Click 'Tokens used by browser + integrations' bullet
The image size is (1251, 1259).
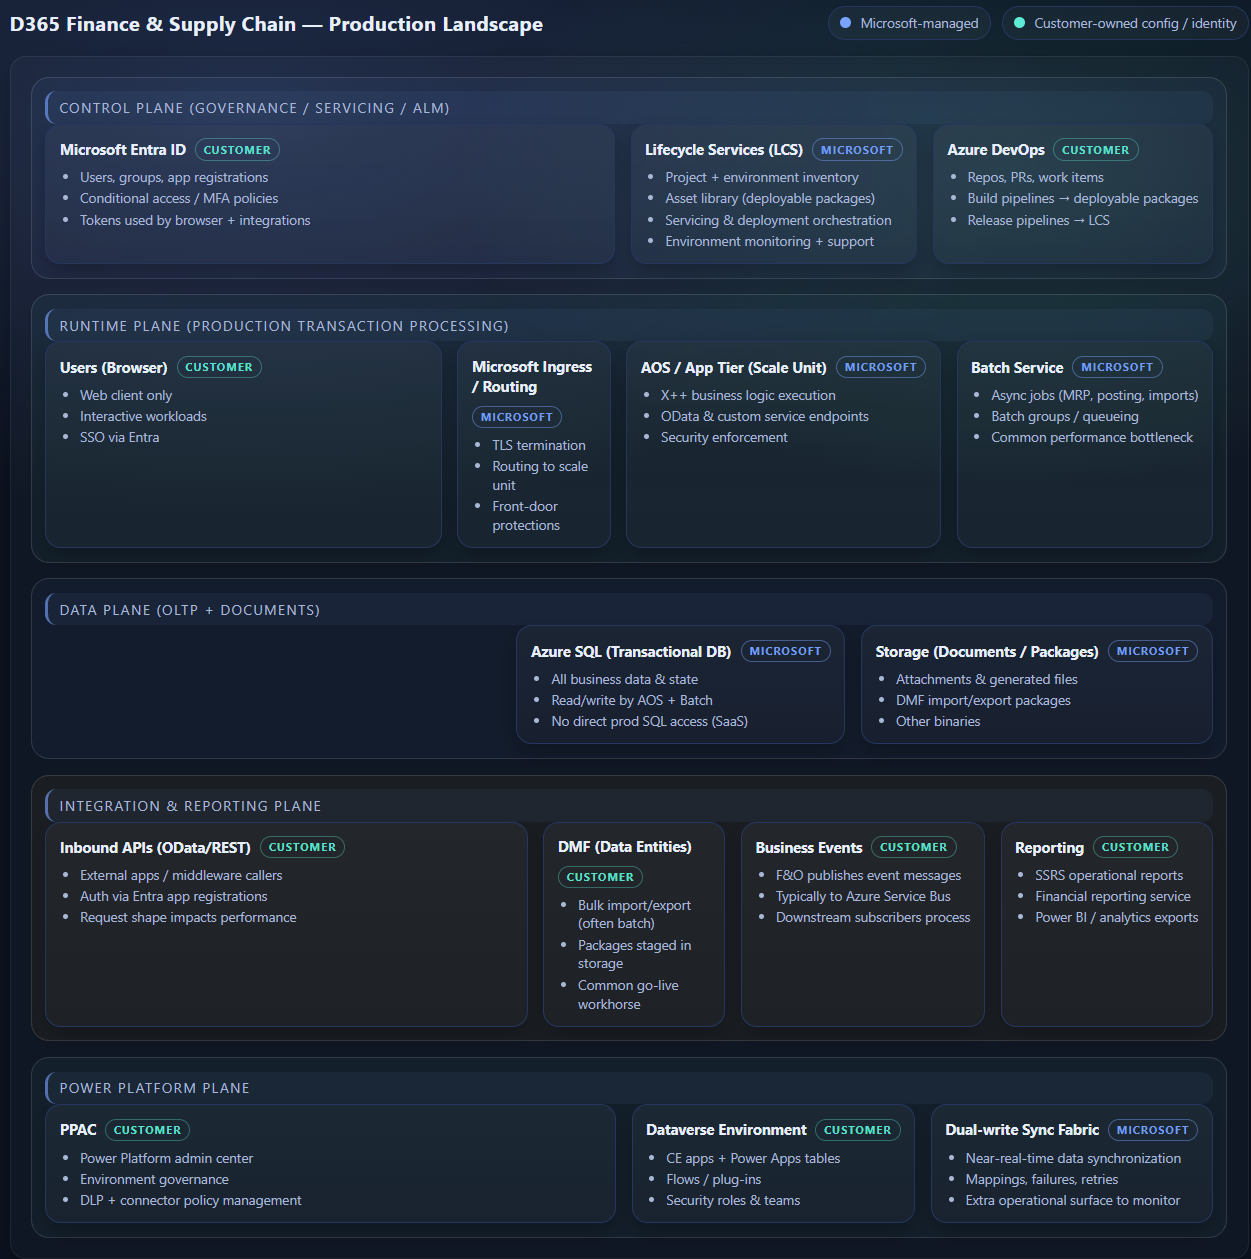click(195, 220)
